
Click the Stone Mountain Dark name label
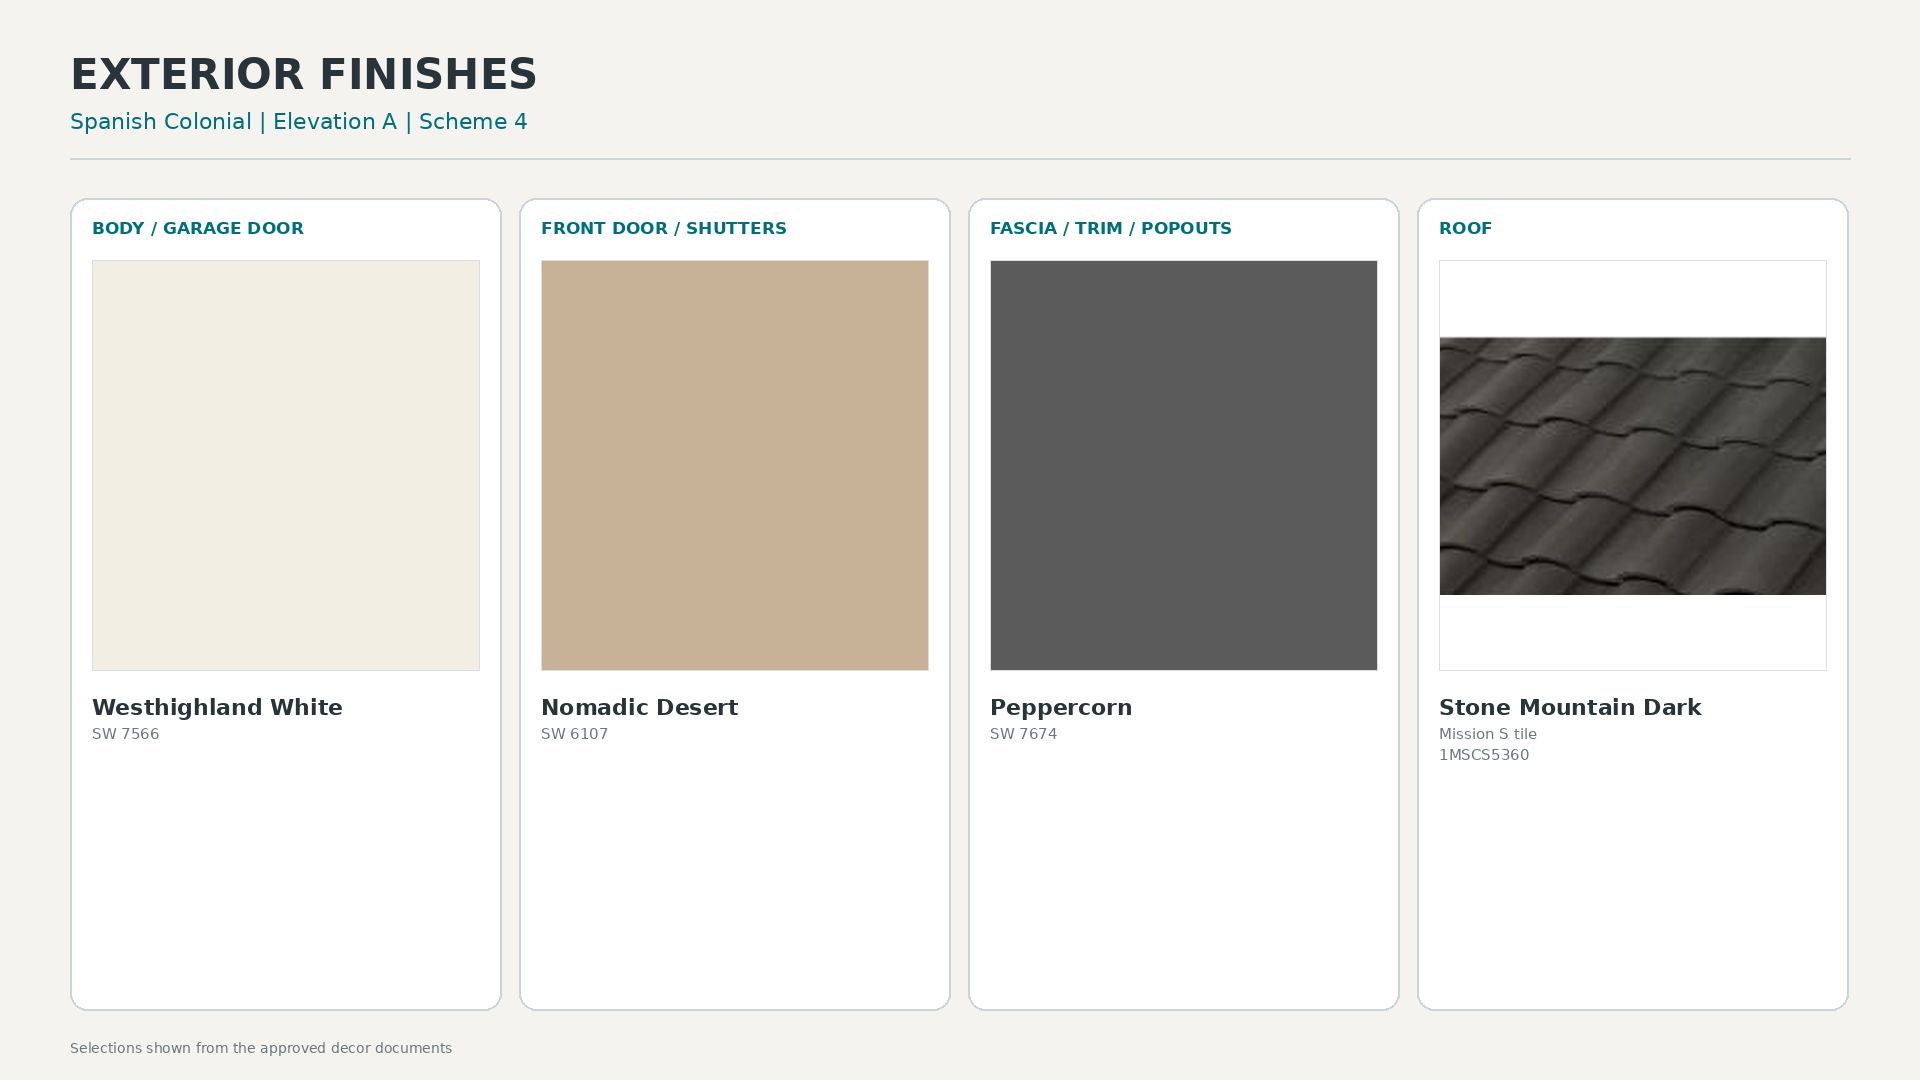point(1570,707)
